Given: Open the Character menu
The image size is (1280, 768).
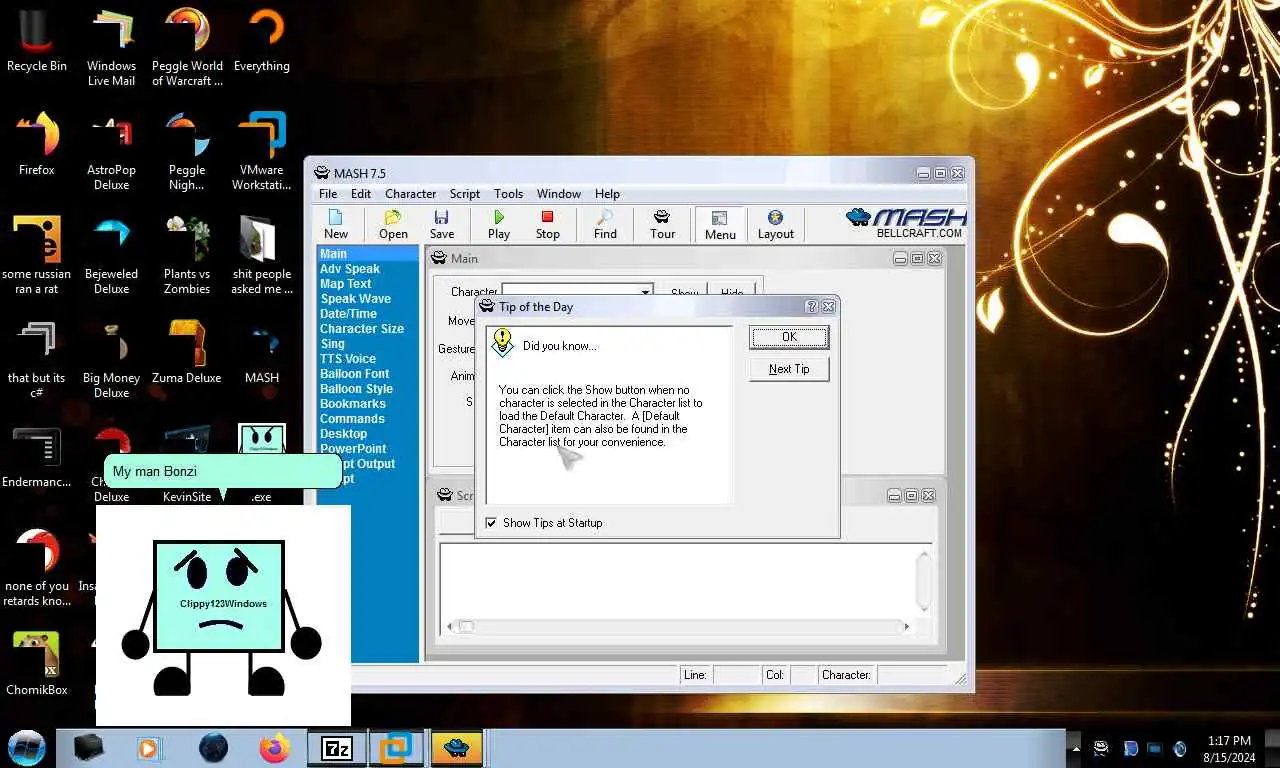Looking at the screenshot, I should tap(411, 194).
